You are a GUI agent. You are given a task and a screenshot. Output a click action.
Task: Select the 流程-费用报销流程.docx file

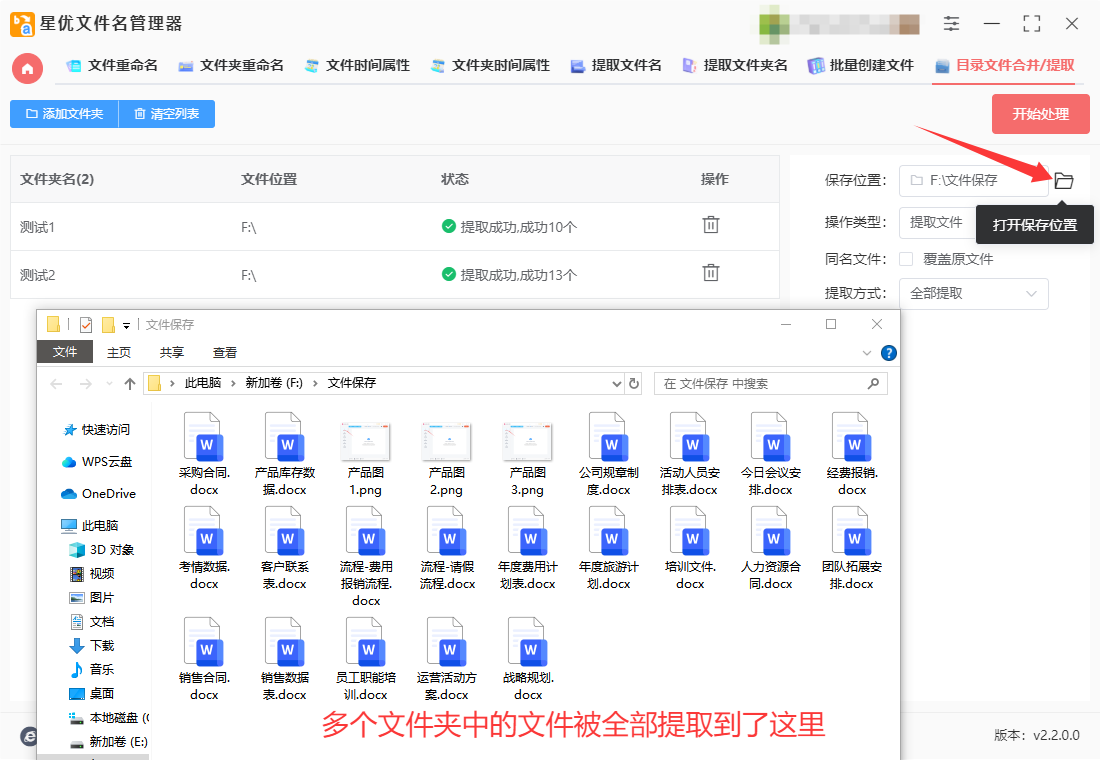pyautogui.click(x=366, y=556)
